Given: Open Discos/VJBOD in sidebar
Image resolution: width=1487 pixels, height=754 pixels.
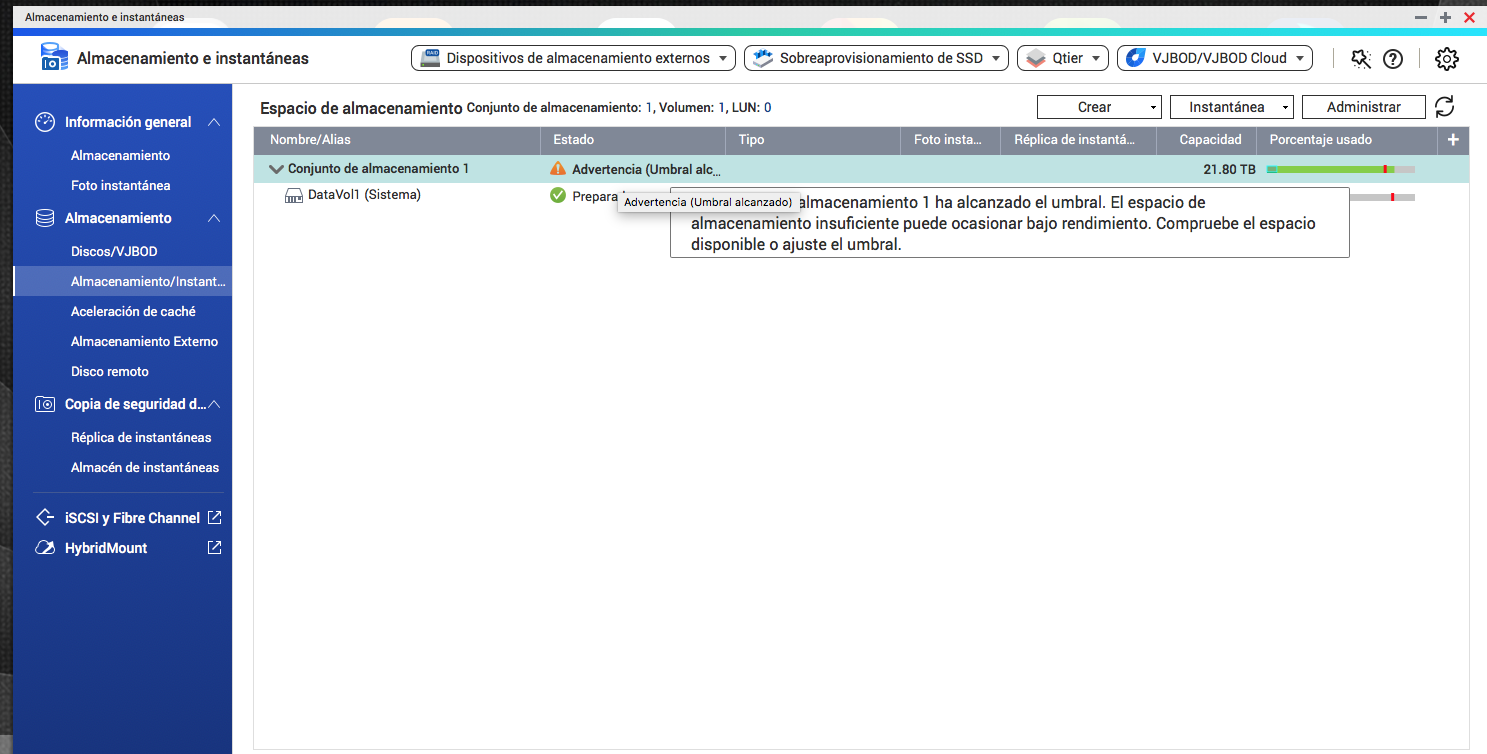Looking at the screenshot, I should (x=114, y=251).
